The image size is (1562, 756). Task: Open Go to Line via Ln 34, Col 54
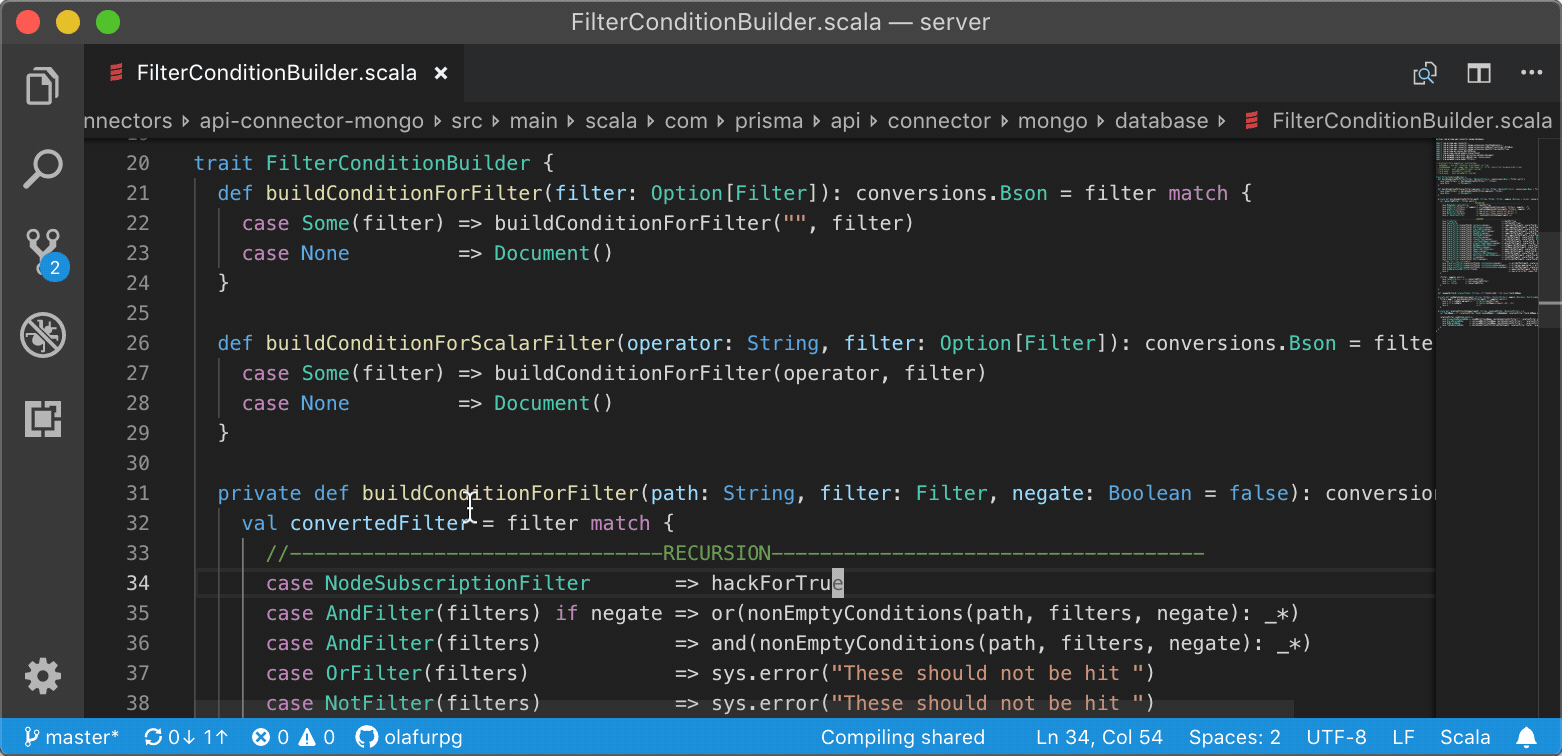coord(1099,738)
